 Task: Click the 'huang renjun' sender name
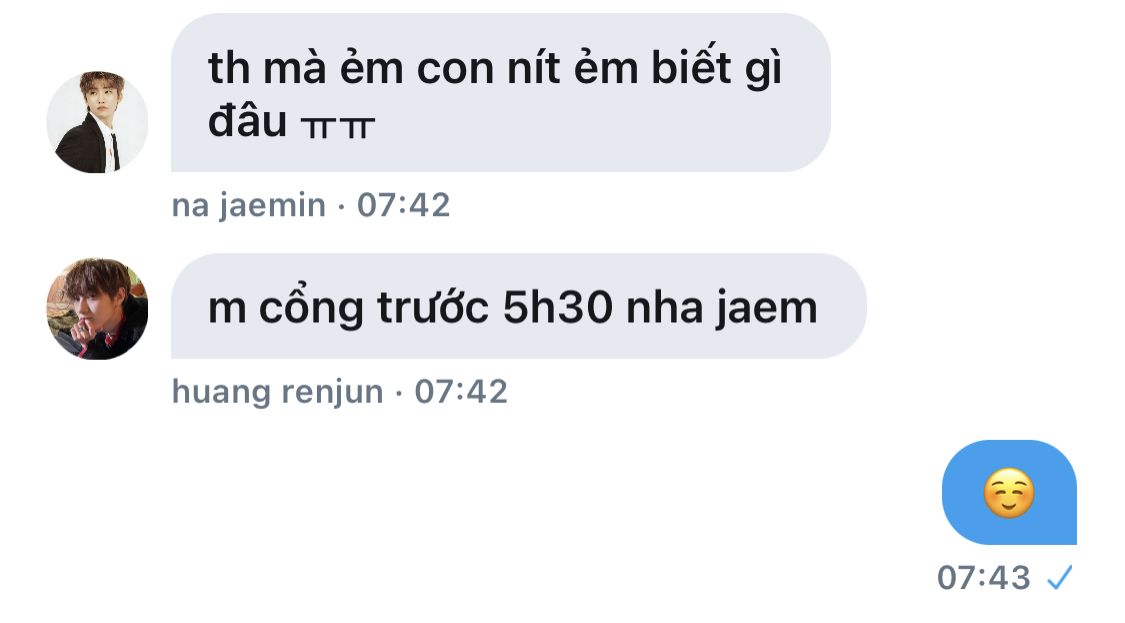point(278,393)
